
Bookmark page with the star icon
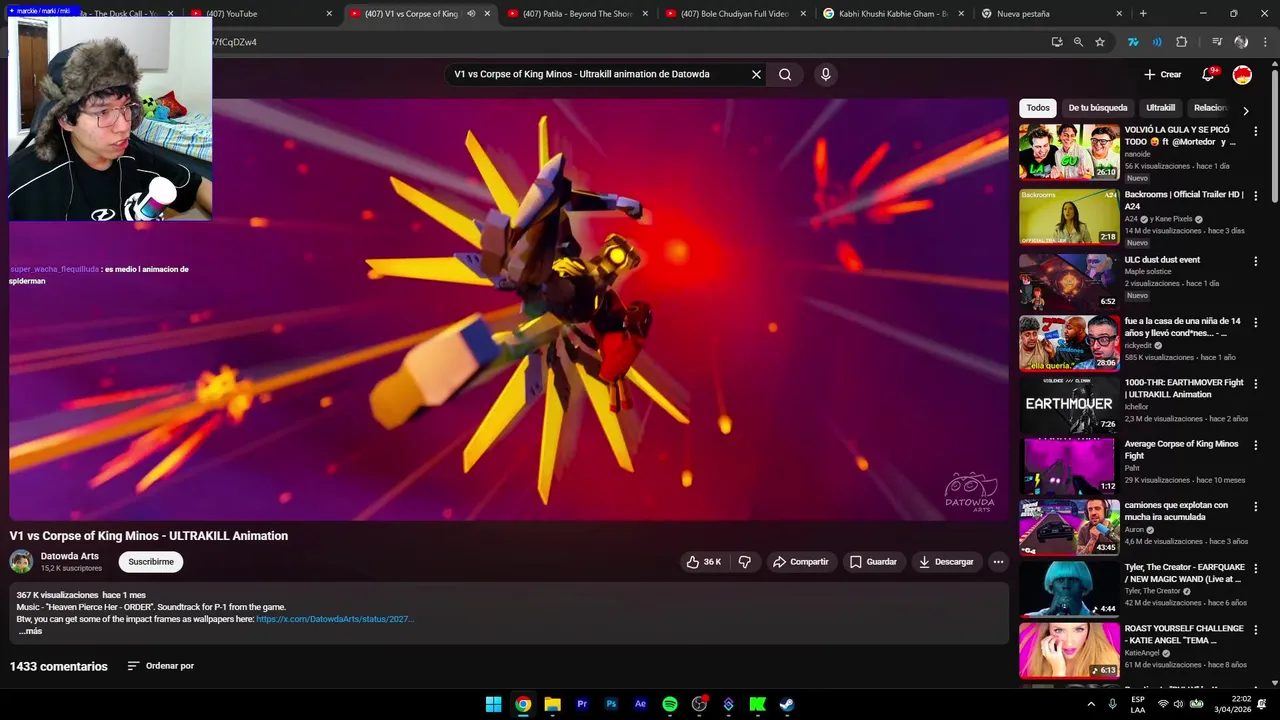click(1100, 42)
